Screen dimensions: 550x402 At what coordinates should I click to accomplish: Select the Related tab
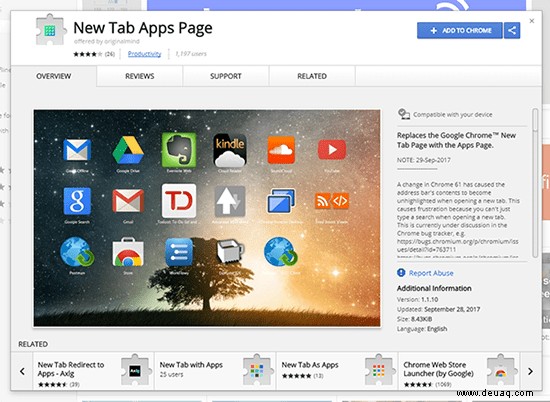[x=312, y=76]
